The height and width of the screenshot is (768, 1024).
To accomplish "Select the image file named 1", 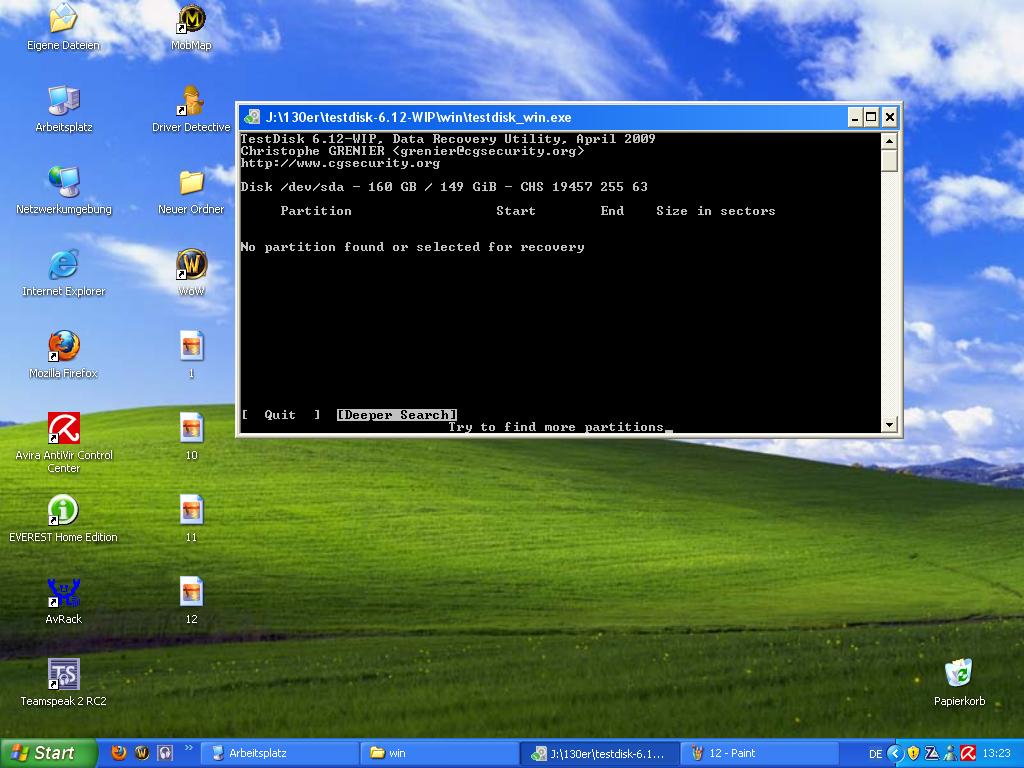I will 191,355.
